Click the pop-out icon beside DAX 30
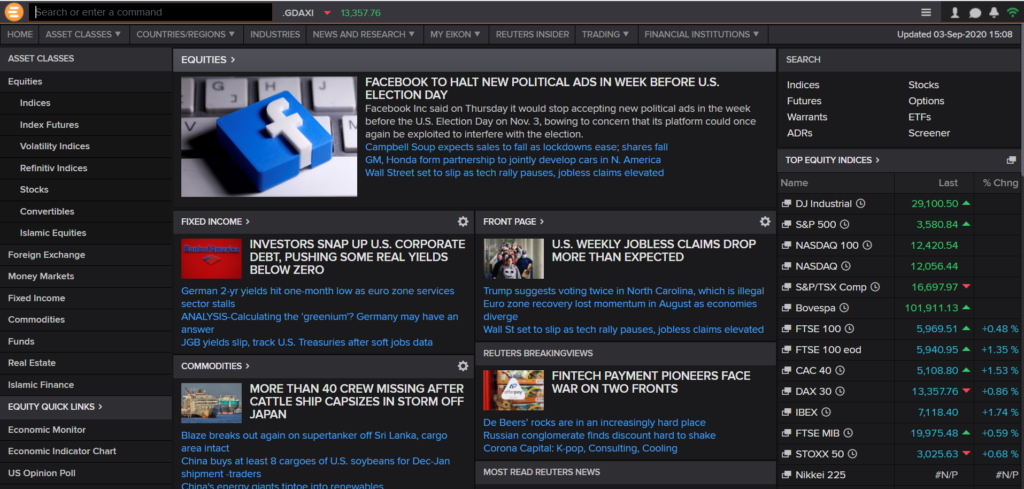Image resolution: width=1024 pixels, height=489 pixels. [786, 391]
